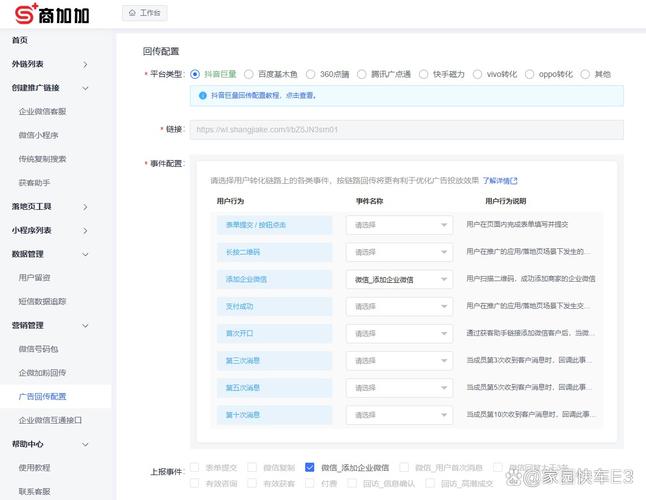Click the external-link icon beside 了解详情
The height and width of the screenshot is (500, 646).
tap(514, 181)
